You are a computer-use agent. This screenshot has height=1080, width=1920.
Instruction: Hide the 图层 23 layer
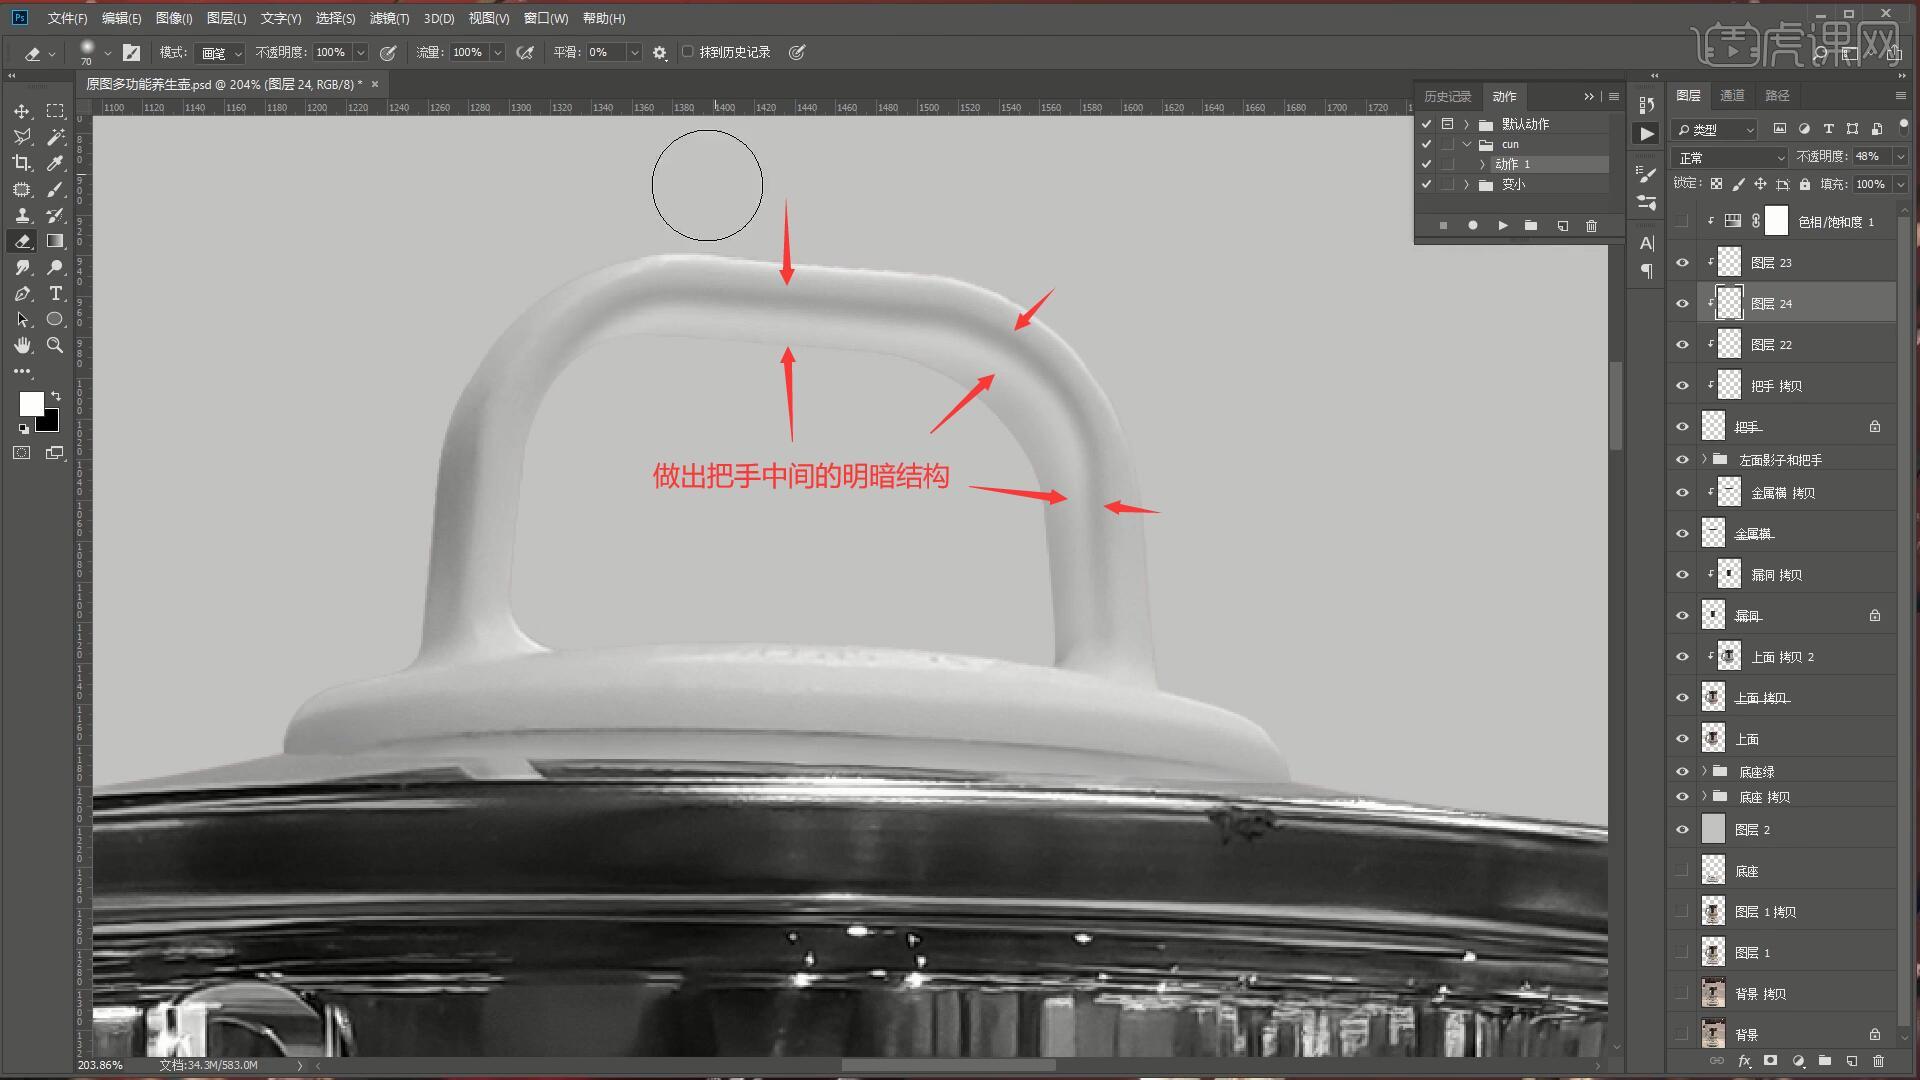1682,263
